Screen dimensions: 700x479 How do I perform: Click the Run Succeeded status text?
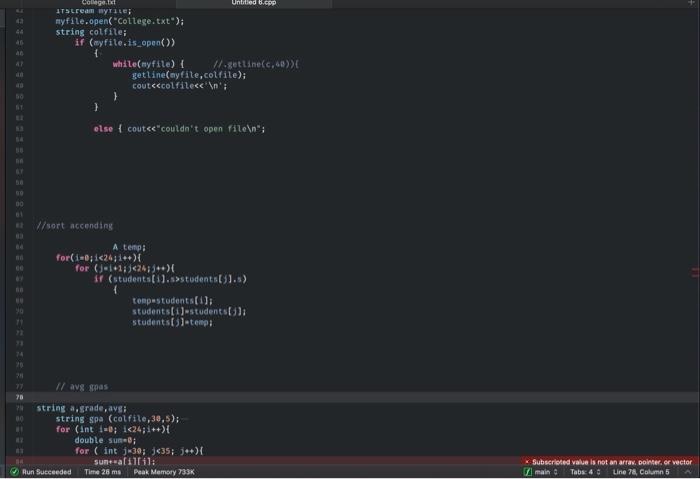(x=46, y=472)
